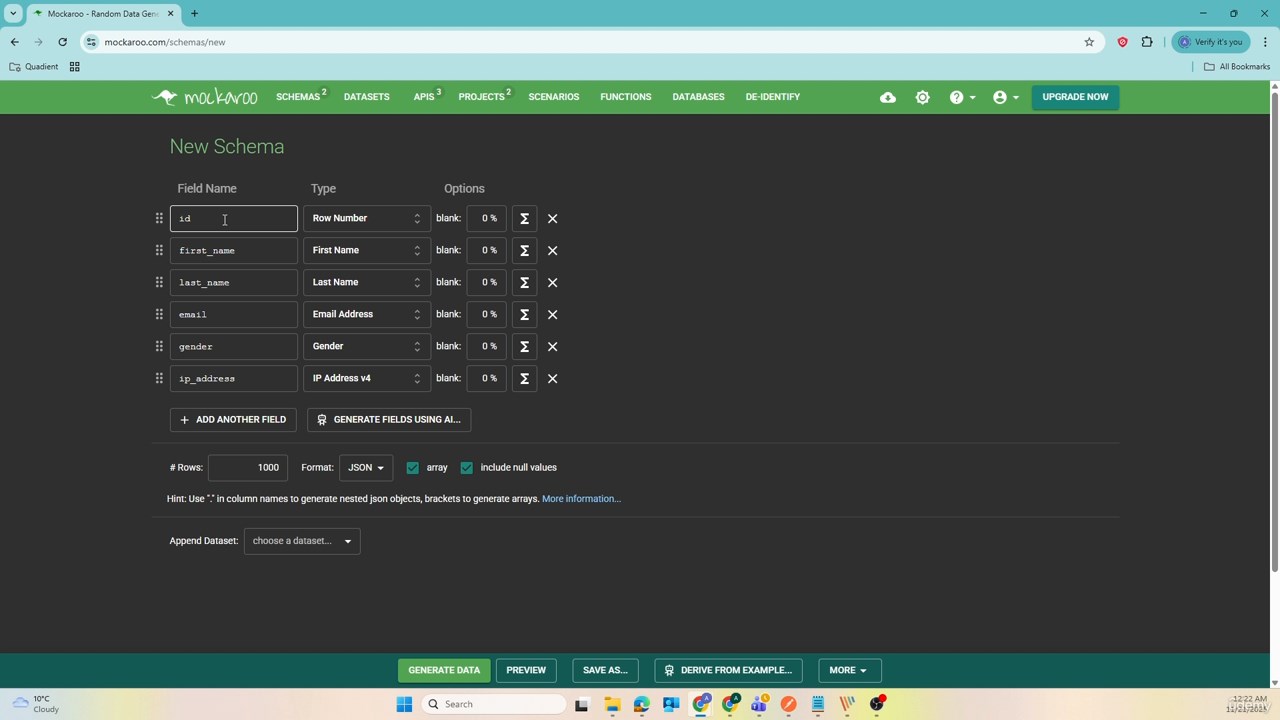Click the drag handle of the id row
This screenshot has height=720, width=1280.
[159, 218]
